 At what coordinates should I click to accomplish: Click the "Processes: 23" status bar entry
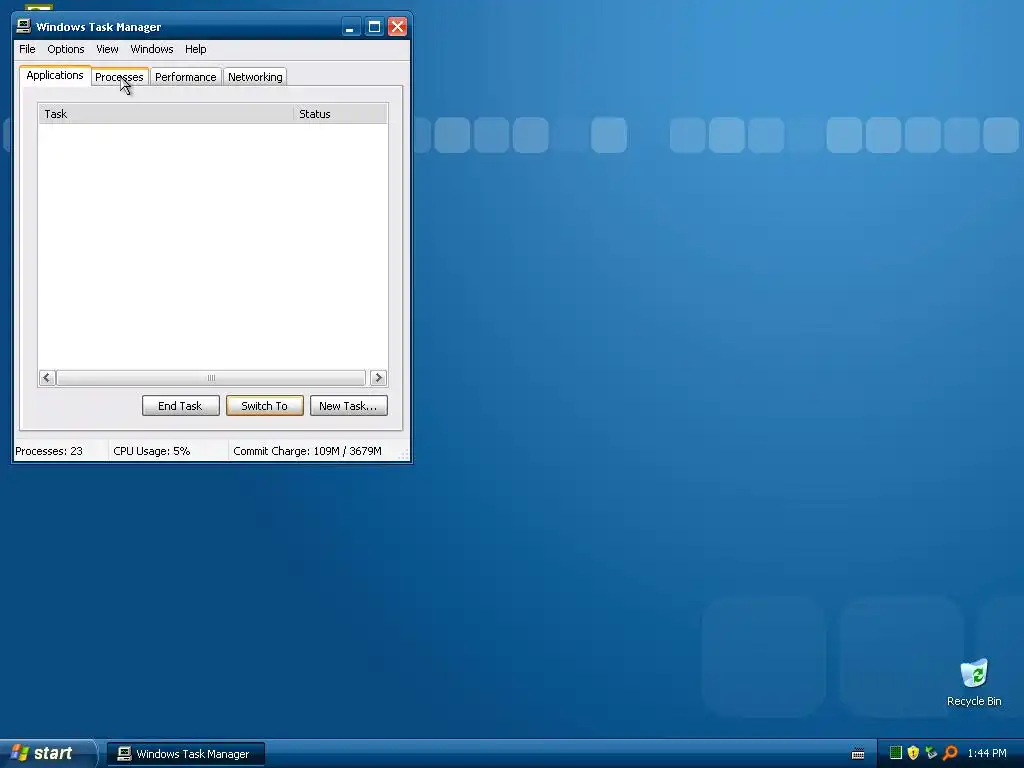(x=49, y=451)
